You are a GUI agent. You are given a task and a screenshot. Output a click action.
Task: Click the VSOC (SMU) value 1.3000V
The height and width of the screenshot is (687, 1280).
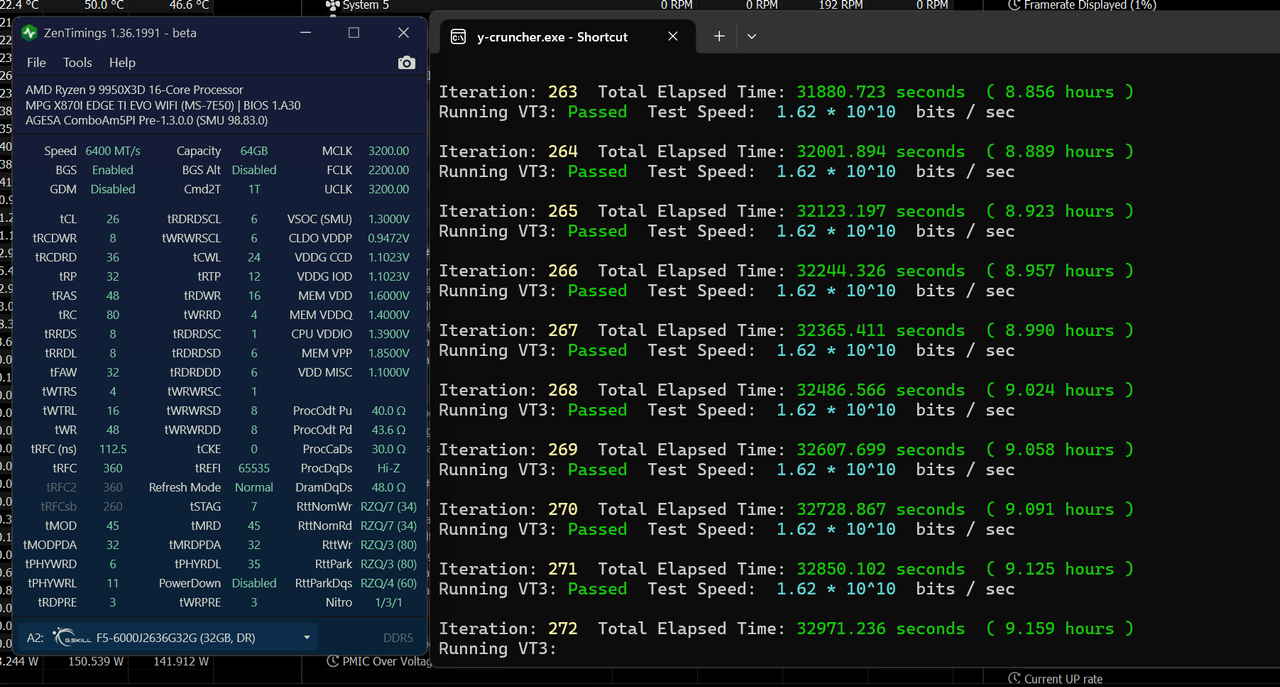(x=388, y=219)
